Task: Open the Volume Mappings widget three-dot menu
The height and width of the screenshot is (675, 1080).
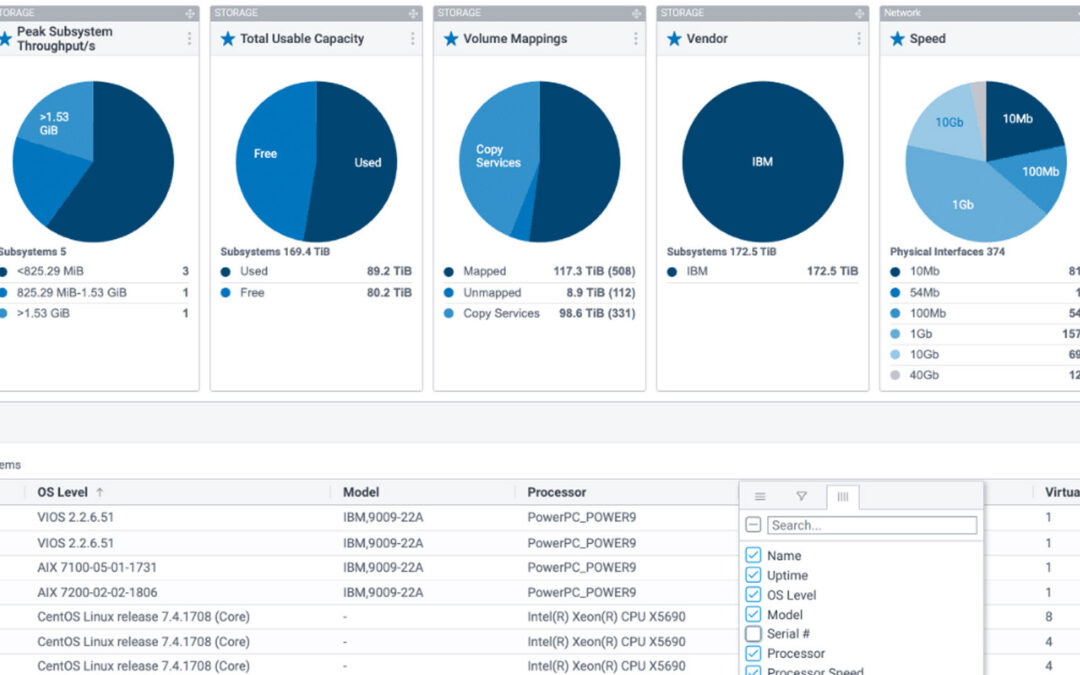Action: click(x=636, y=39)
